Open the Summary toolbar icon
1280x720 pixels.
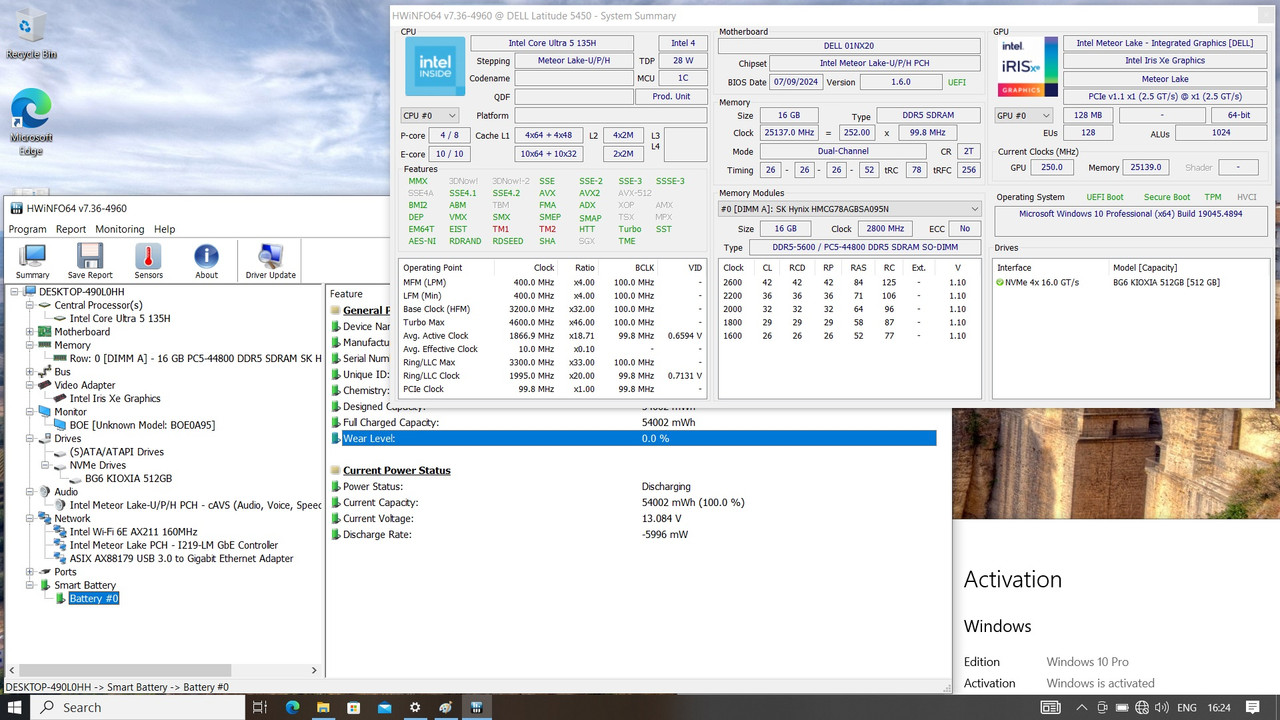coord(32,262)
